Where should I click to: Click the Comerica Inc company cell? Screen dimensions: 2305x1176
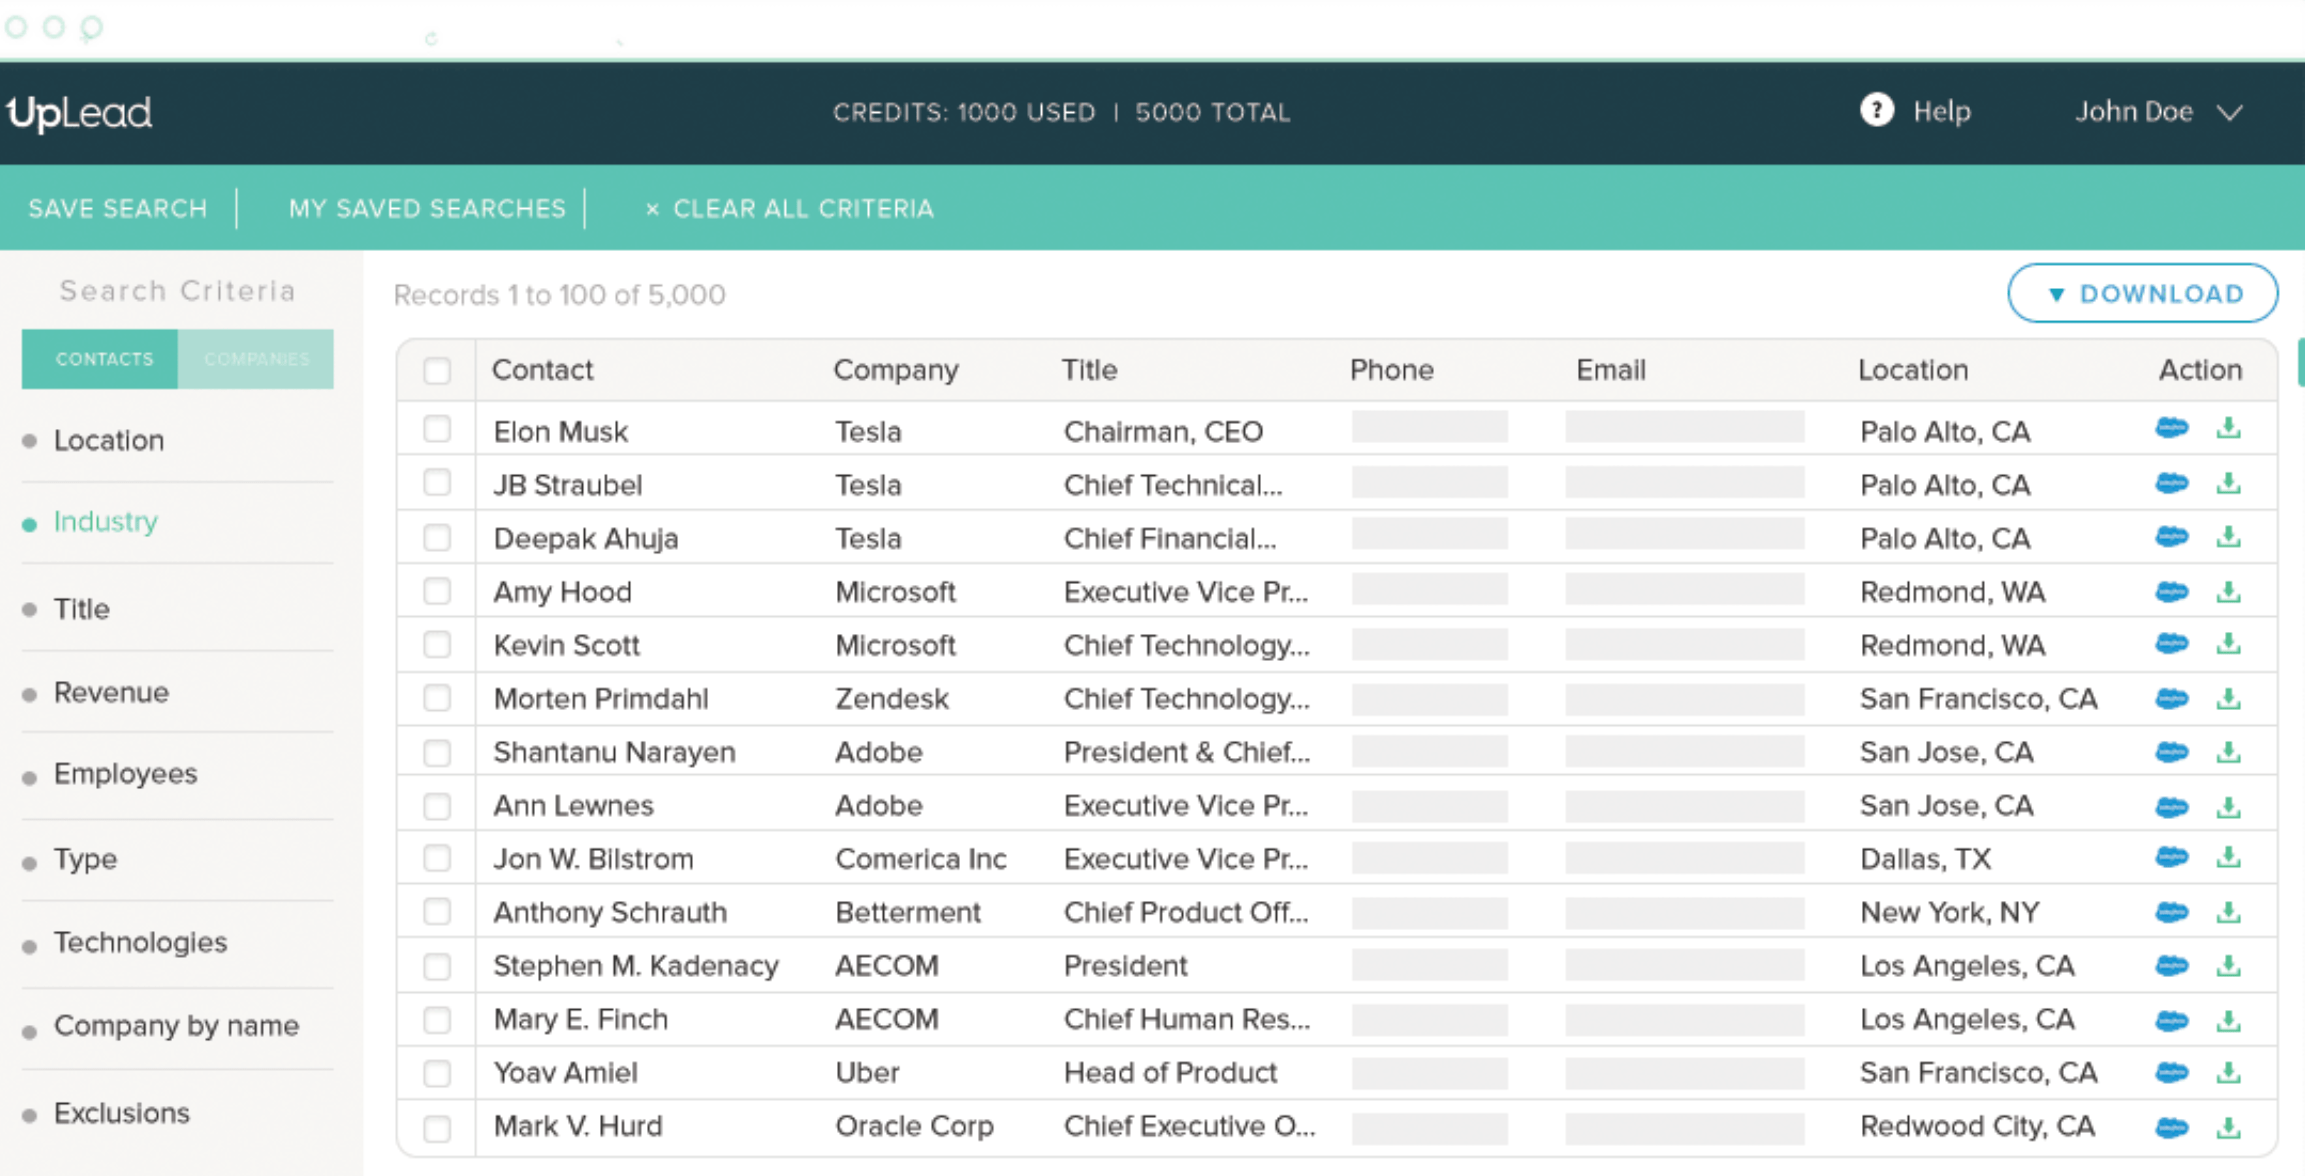(920, 859)
